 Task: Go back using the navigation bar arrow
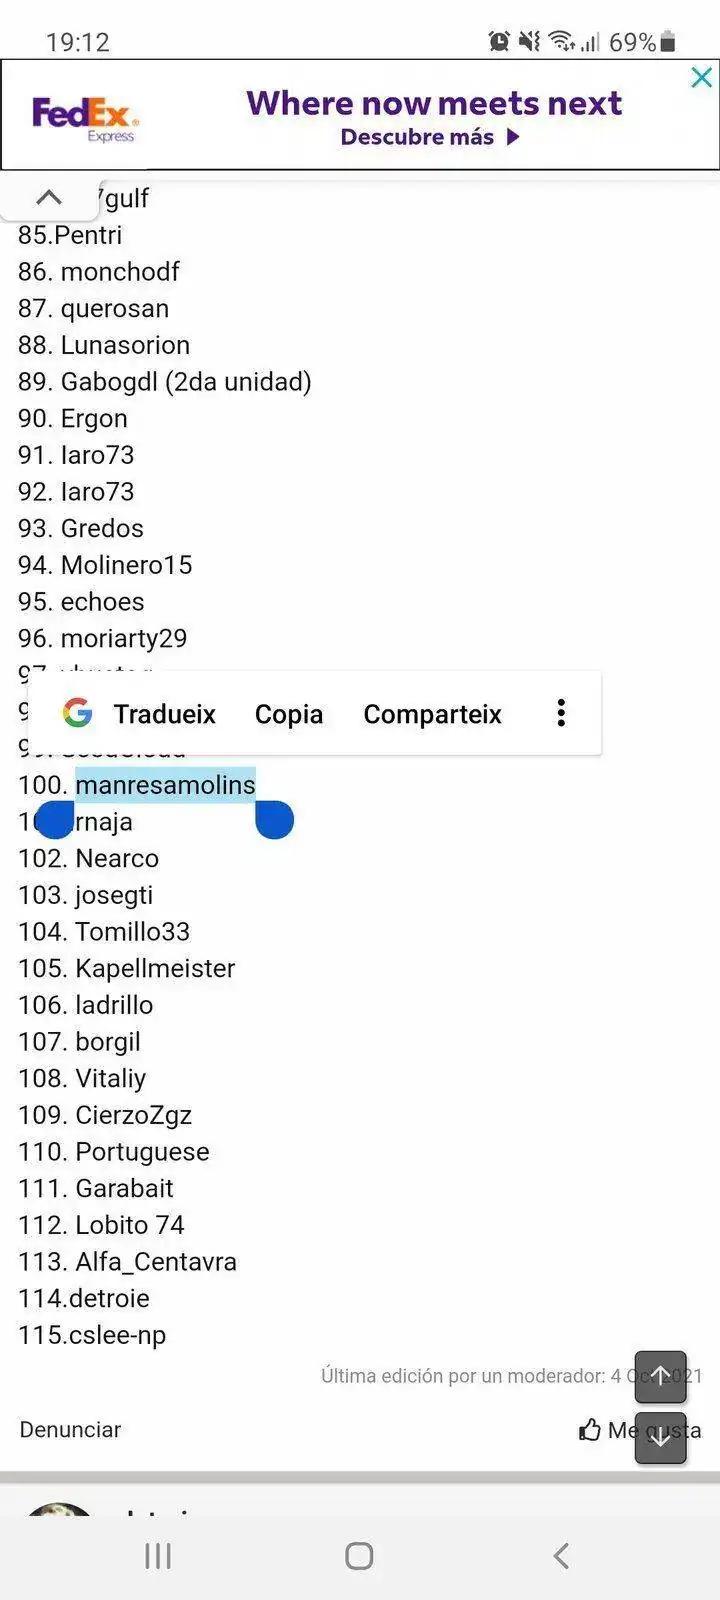(x=561, y=1556)
